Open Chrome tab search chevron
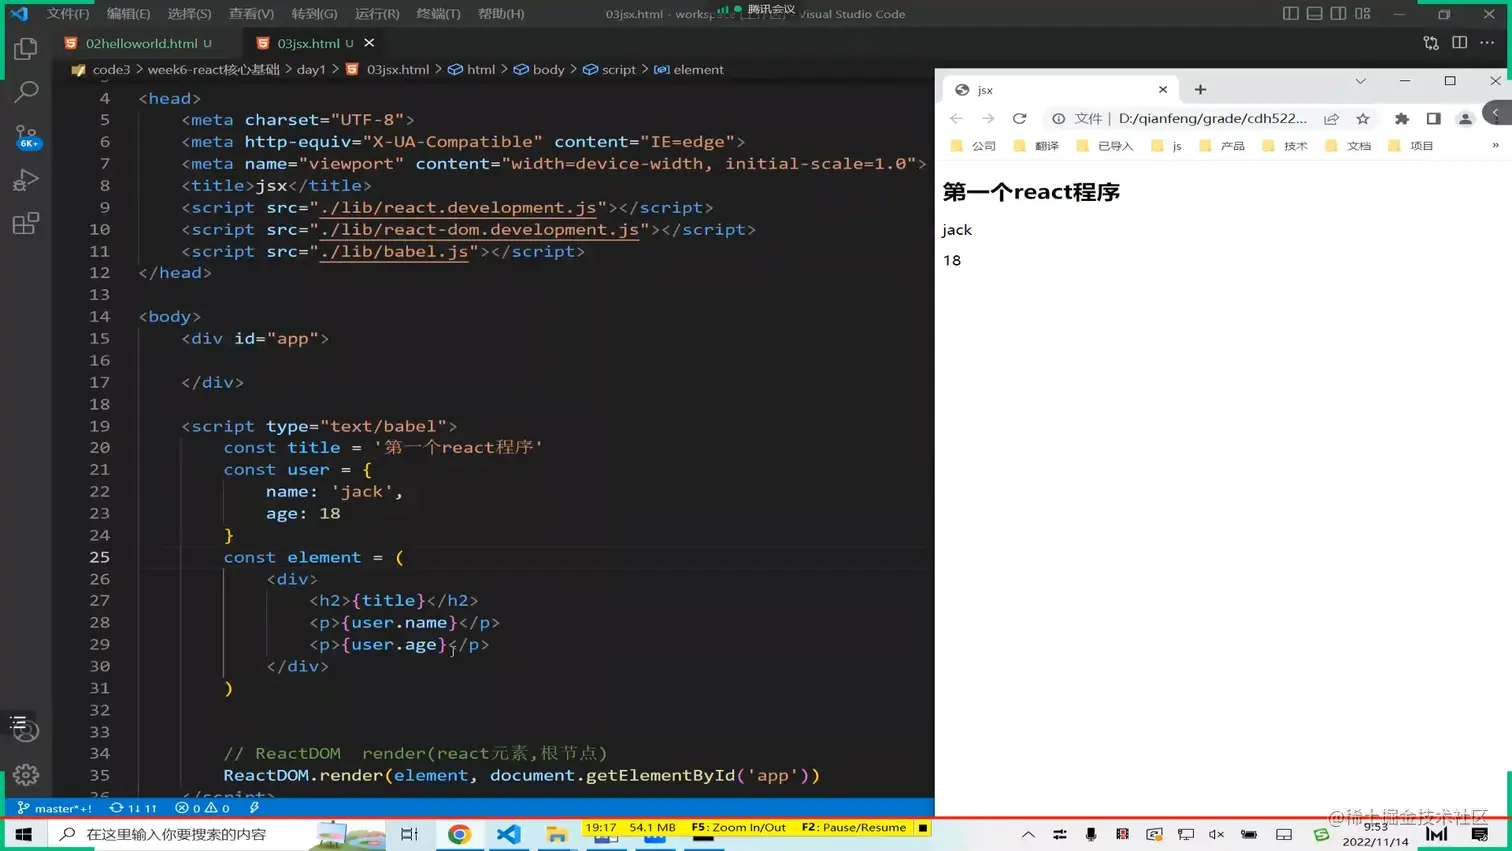This screenshot has width=1512, height=851. coord(1361,81)
